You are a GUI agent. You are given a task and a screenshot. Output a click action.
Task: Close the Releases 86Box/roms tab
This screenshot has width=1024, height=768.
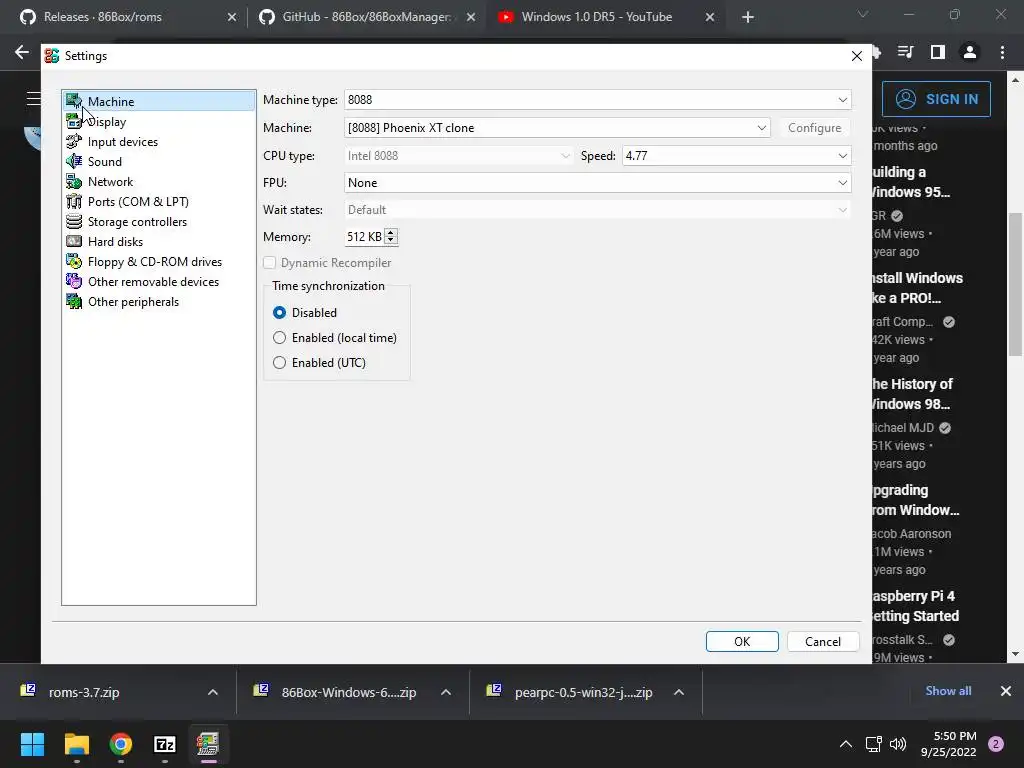click(x=232, y=17)
